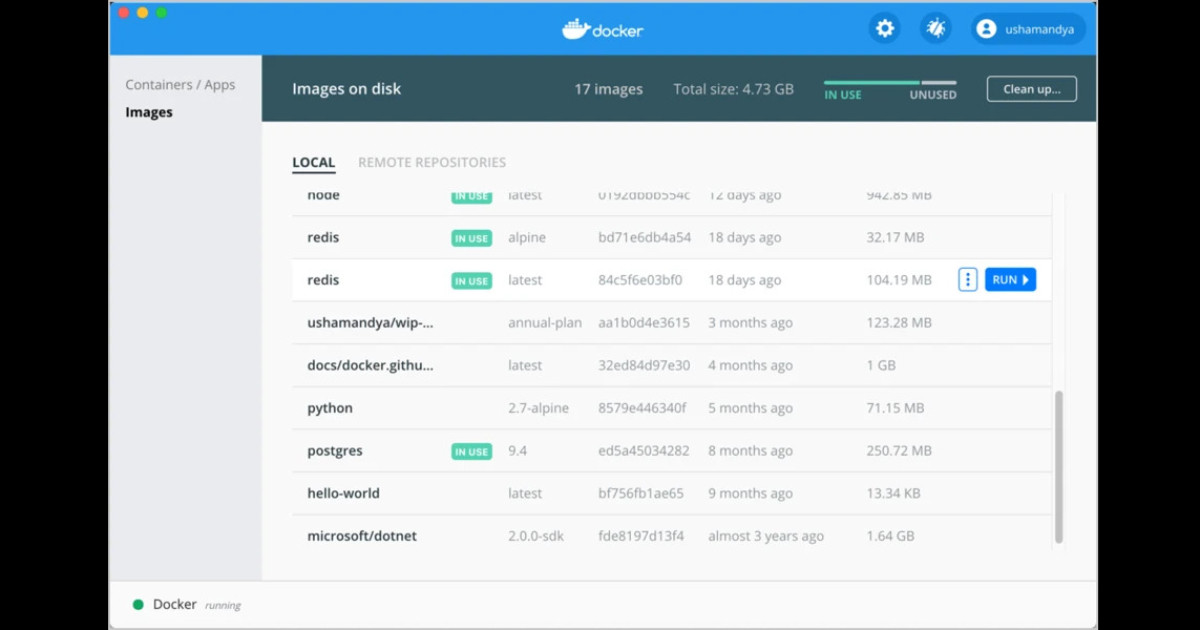The width and height of the screenshot is (1200, 630).
Task: Click image ID bd71e6db4a54
Action: point(645,238)
